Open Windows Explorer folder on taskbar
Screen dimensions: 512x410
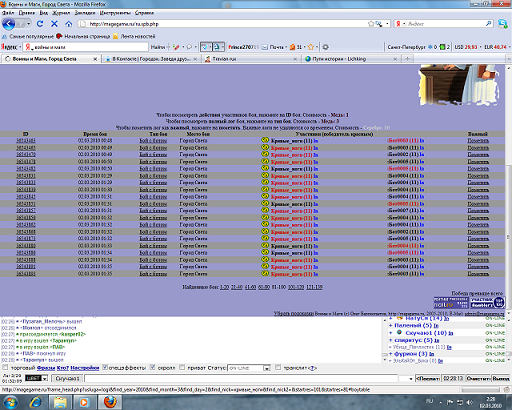(60, 402)
